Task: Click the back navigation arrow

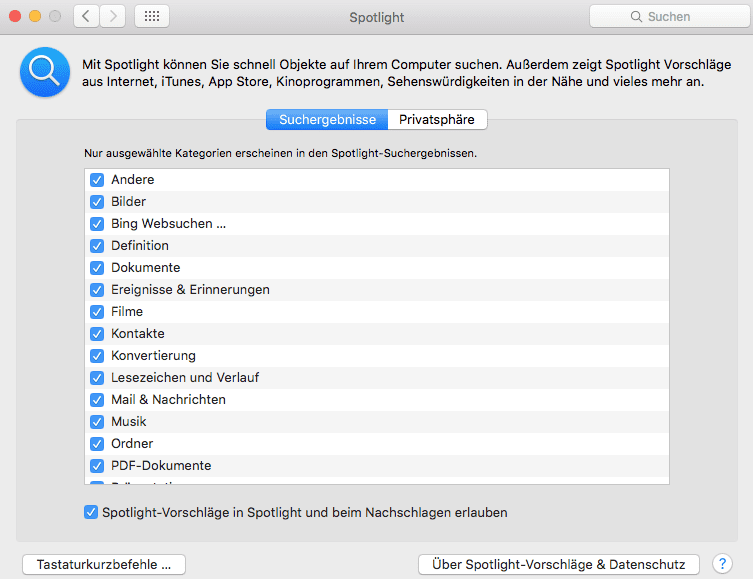Action: tap(86, 16)
